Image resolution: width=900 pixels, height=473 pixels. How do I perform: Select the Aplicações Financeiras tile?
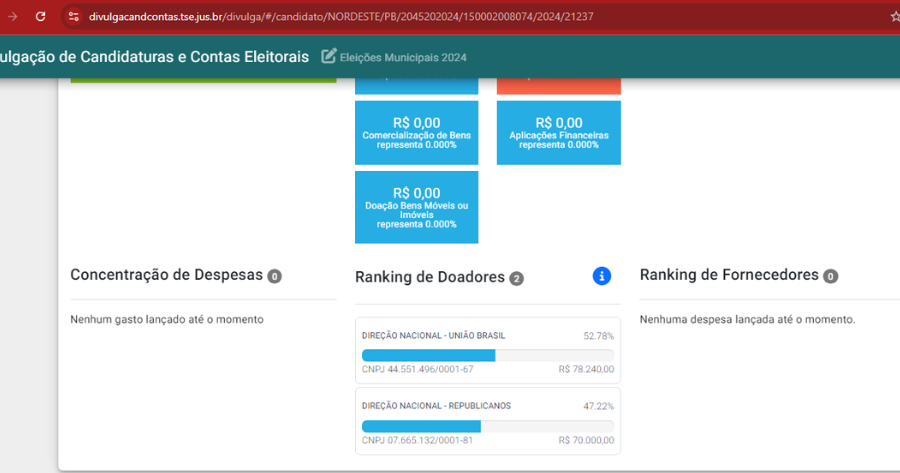pyautogui.click(x=558, y=133)
